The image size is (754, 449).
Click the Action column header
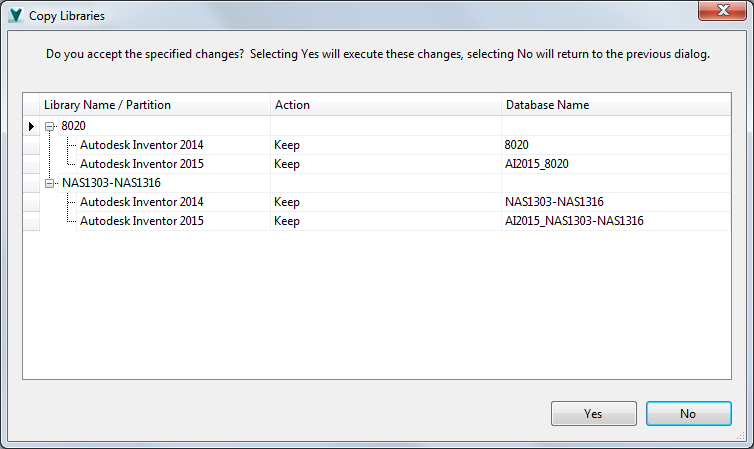(x=292, y=105)
